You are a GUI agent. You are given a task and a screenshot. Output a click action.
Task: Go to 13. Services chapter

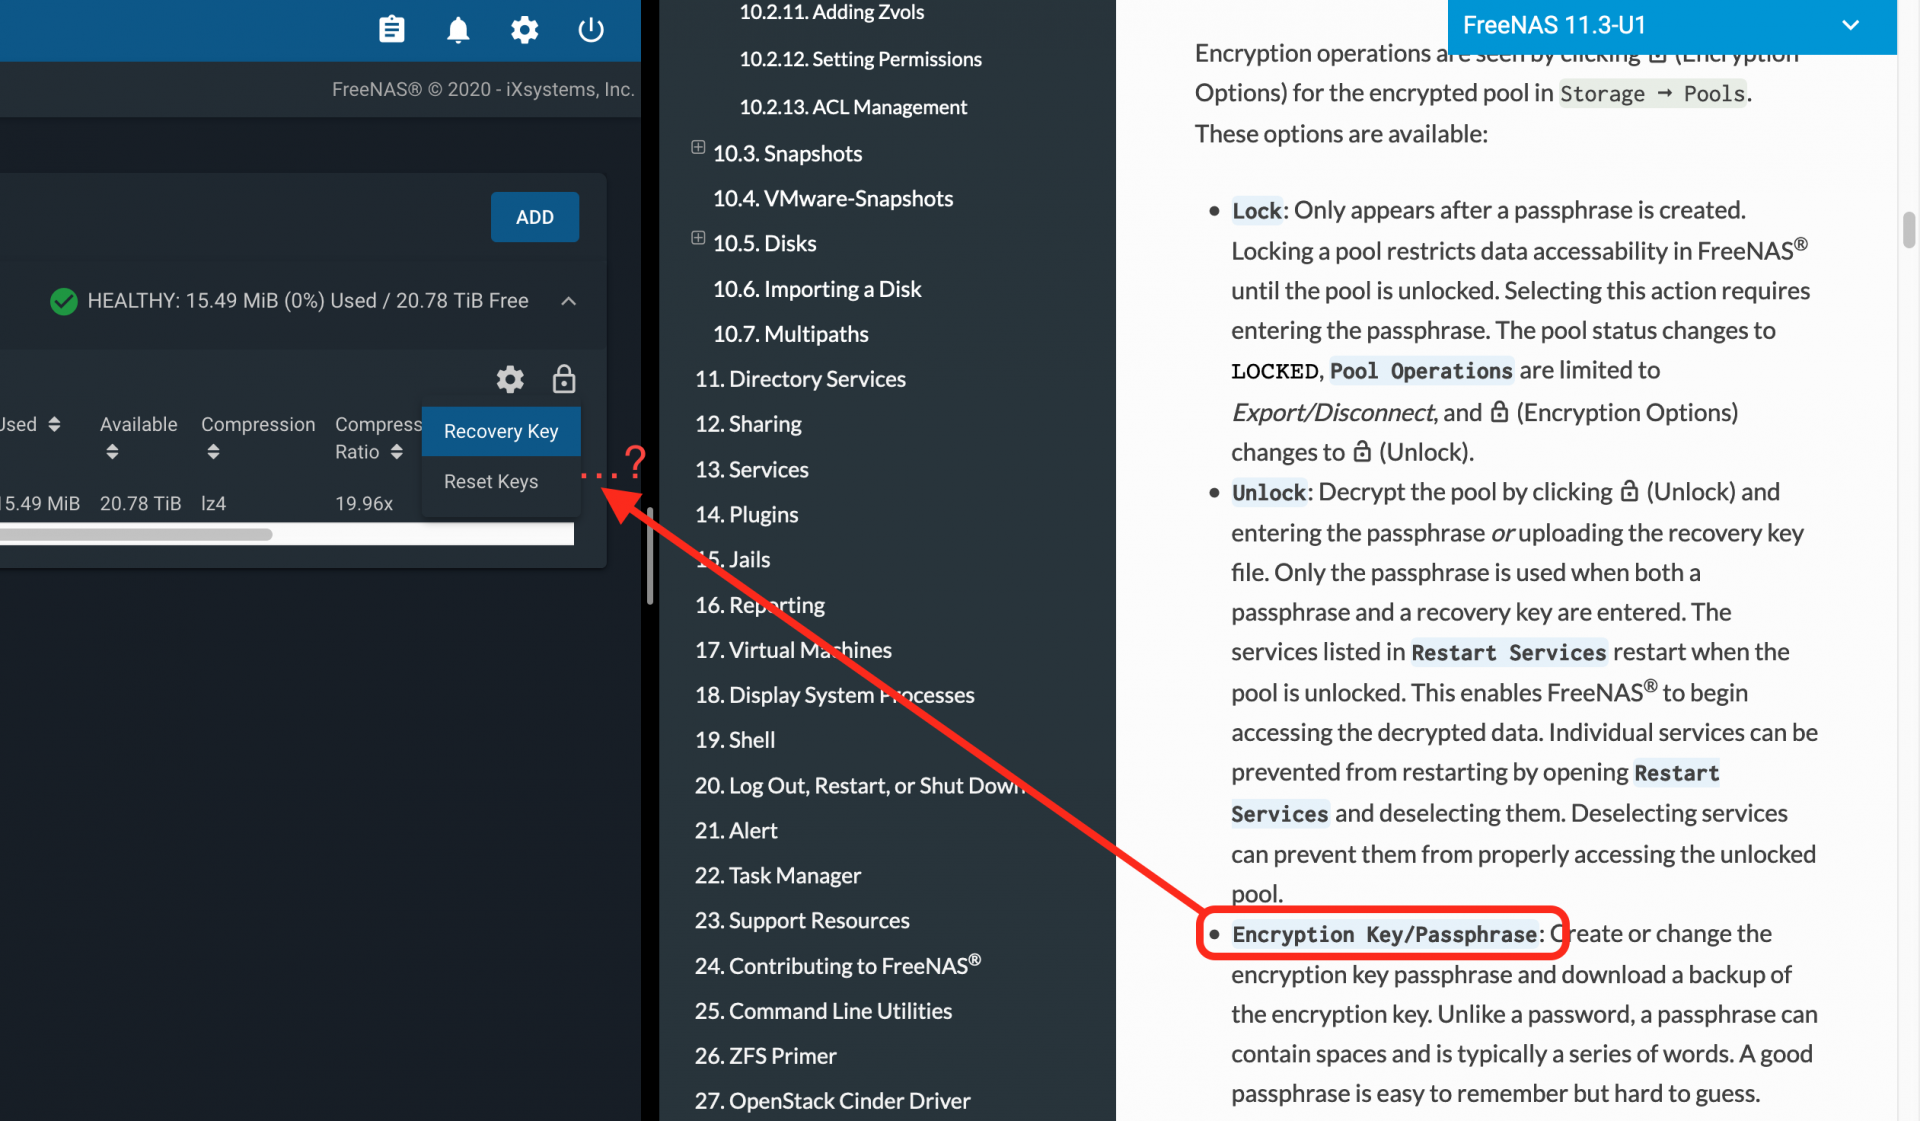point(752,469)
